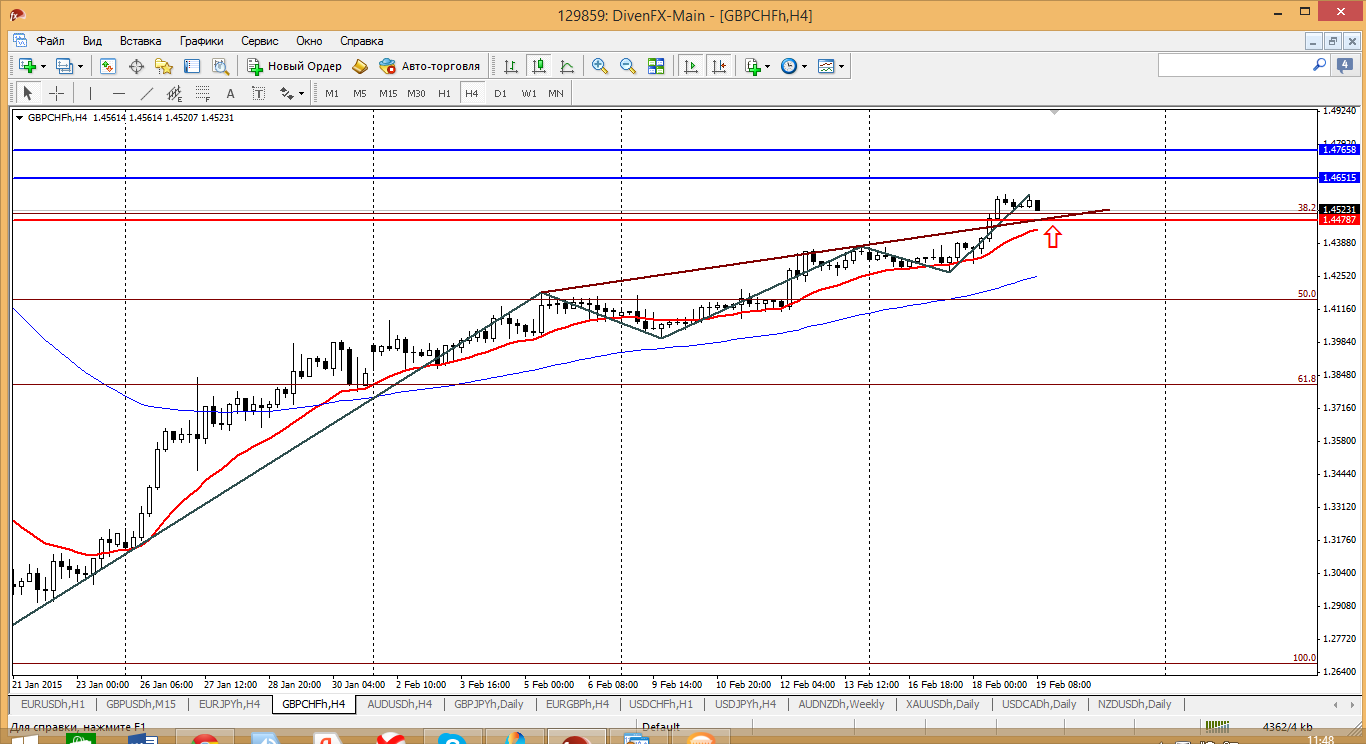The width and height of the screenshot is (1370, 744).
Task: Select the Fibonacci retracement tool
Action: click(x=203, y=93)
